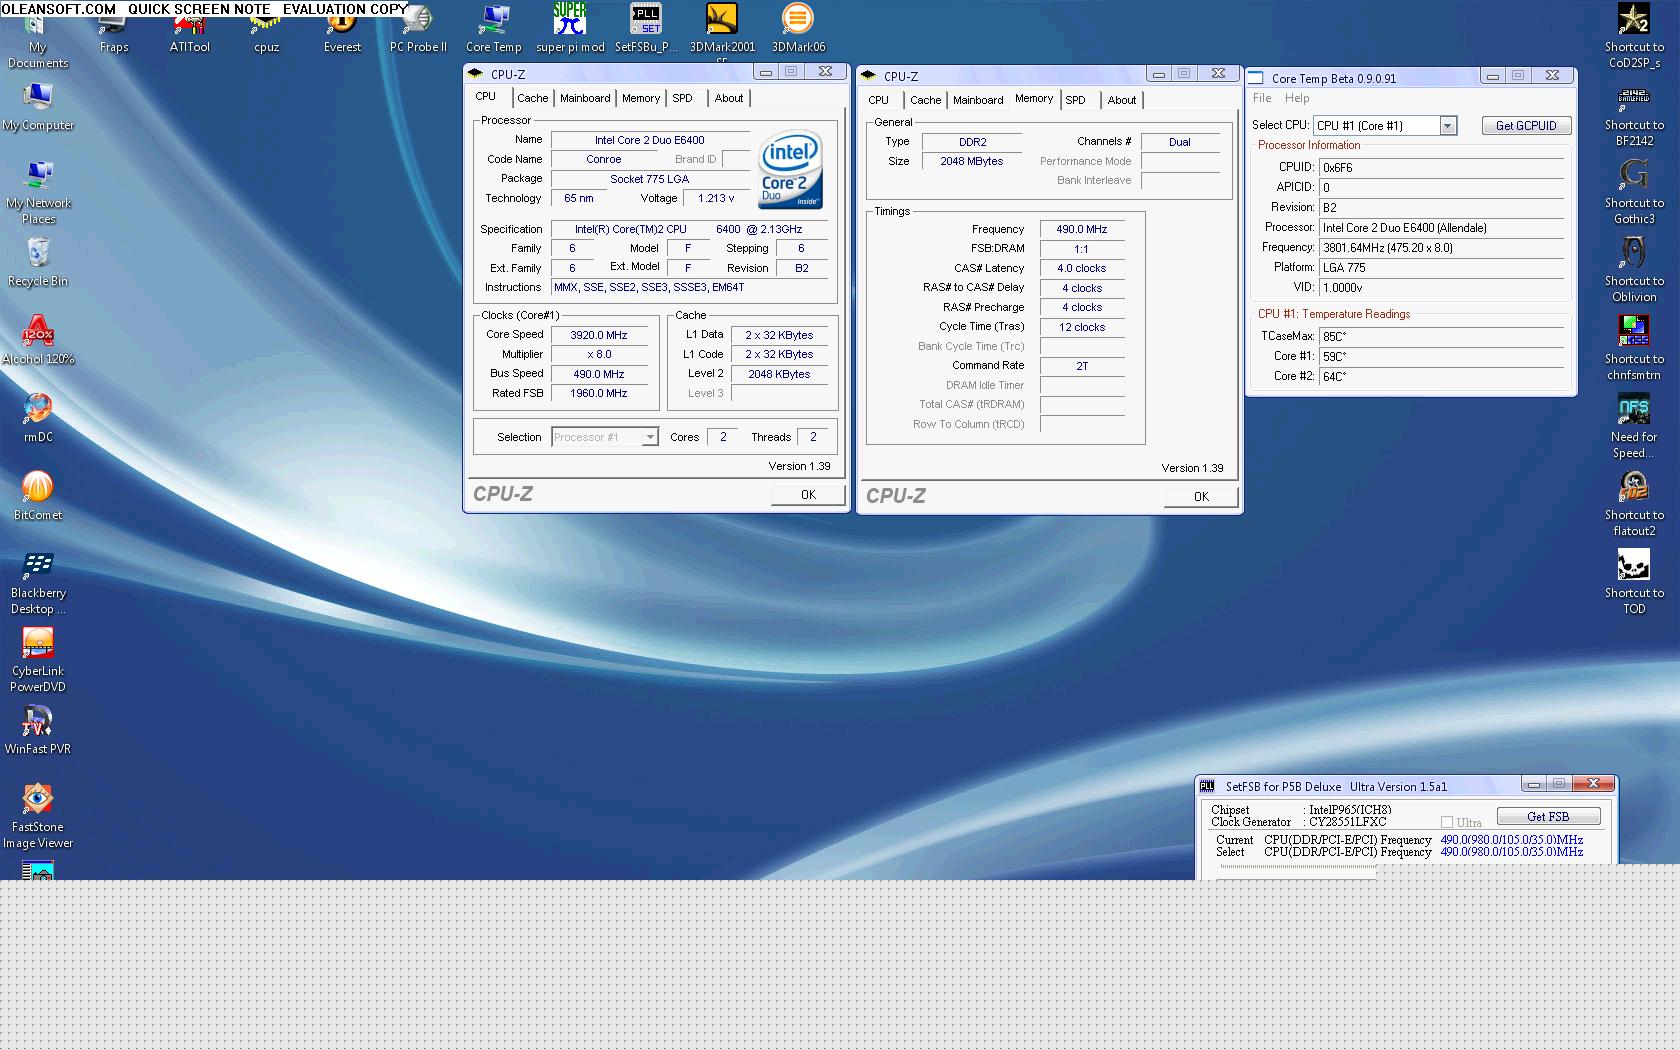Click the Core #2 temperature 64C field
This screenshot has height=1050, width=1680.
(1441, 376)
